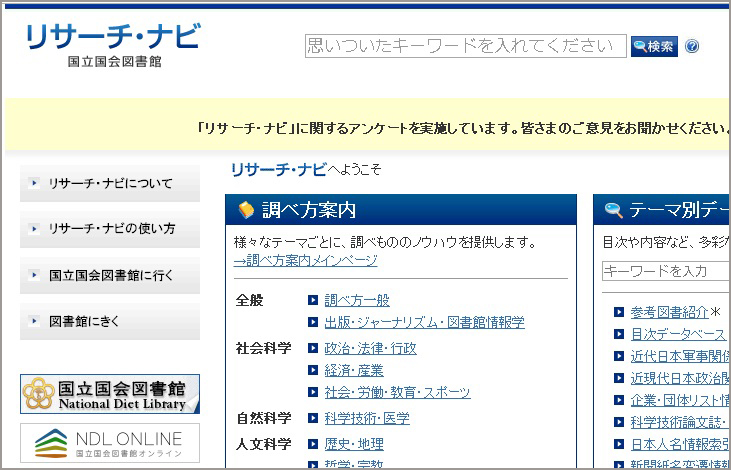Screen dimensions: 731x470
Task: Click arrow bullet next to 政治・法律・行政
Action: point(313,348)
